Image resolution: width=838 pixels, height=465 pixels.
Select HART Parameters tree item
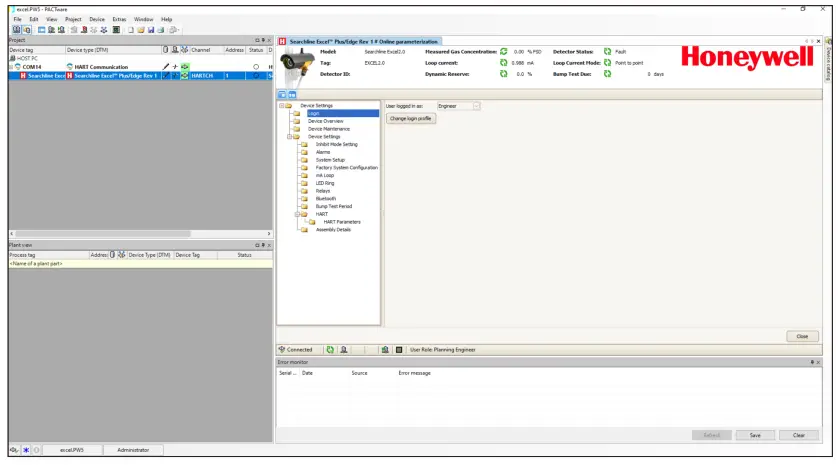tap(342, 222)
